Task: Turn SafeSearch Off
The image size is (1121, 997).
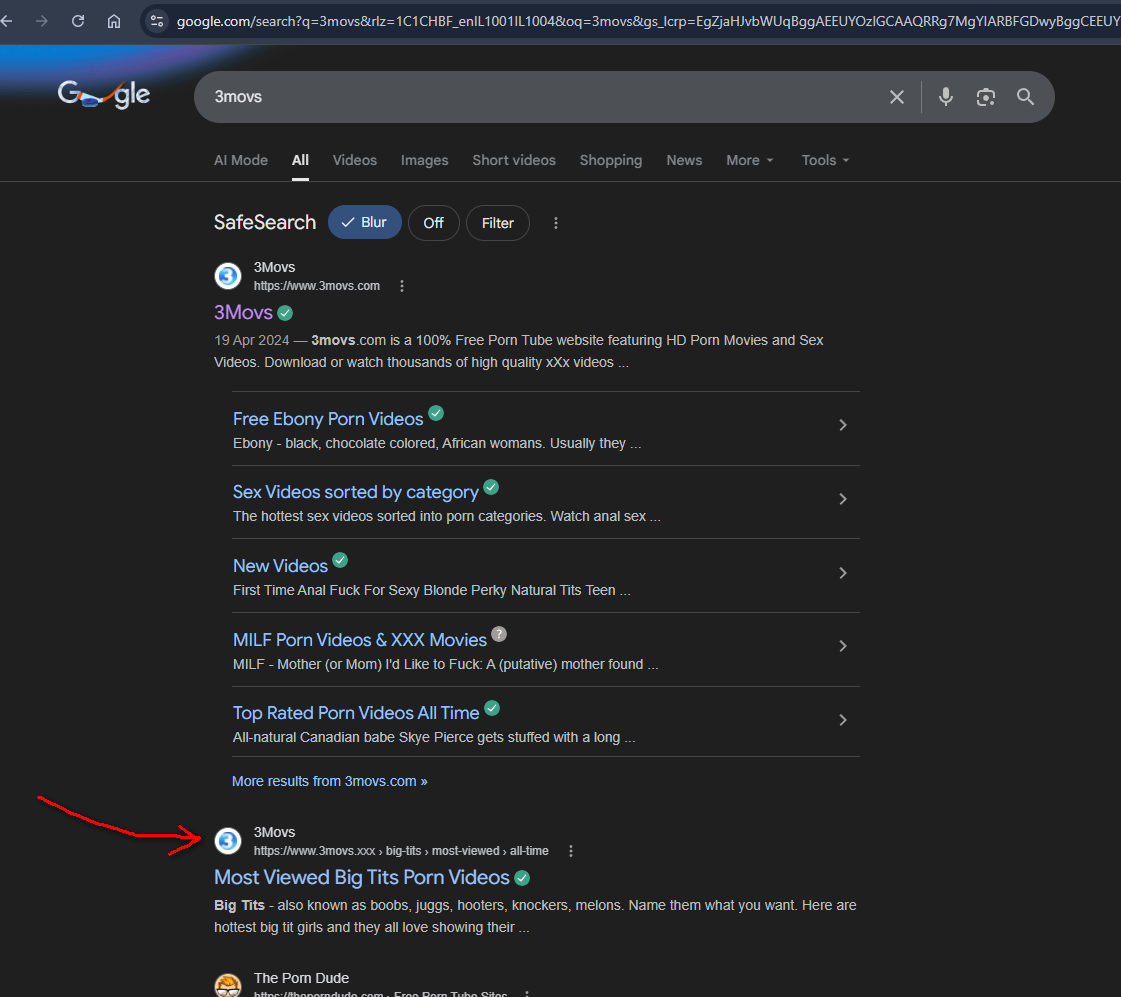Action: [433, 223]
